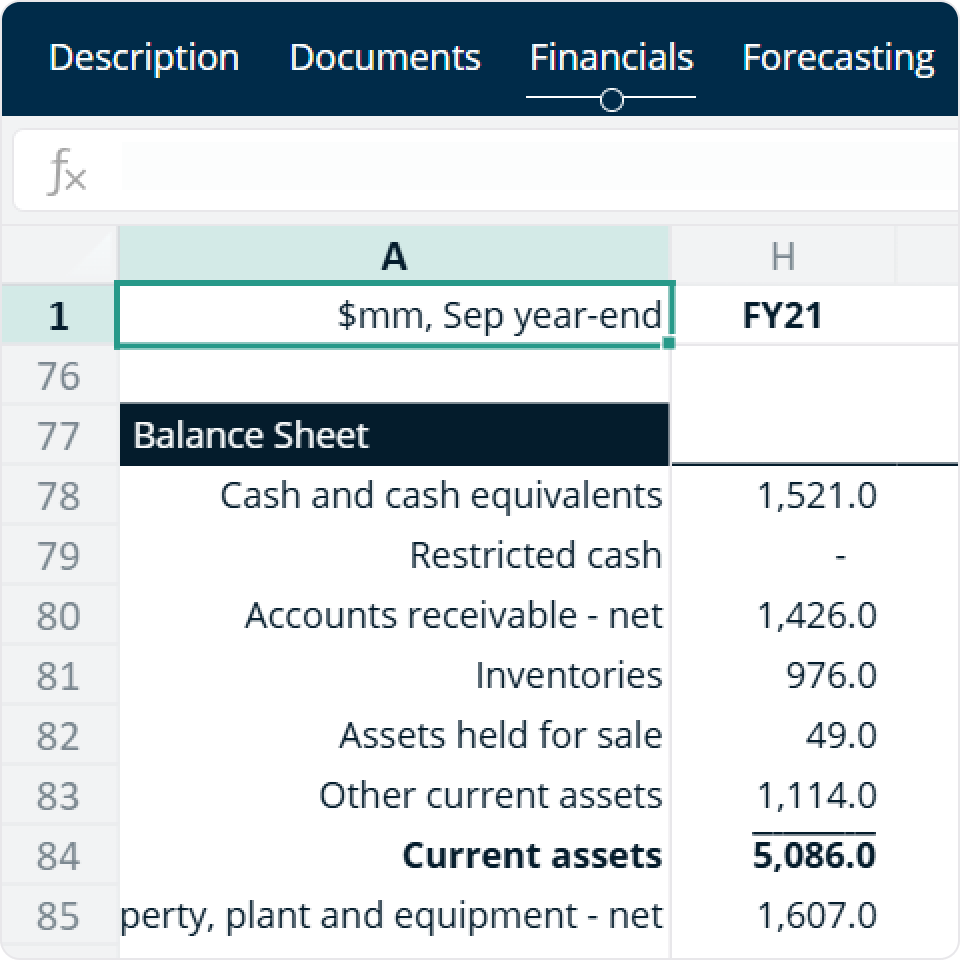Select row 77 header
Image resolution: width=960 pixels, height=960 pixels.
pyautogui.click(x=59, y=436)
